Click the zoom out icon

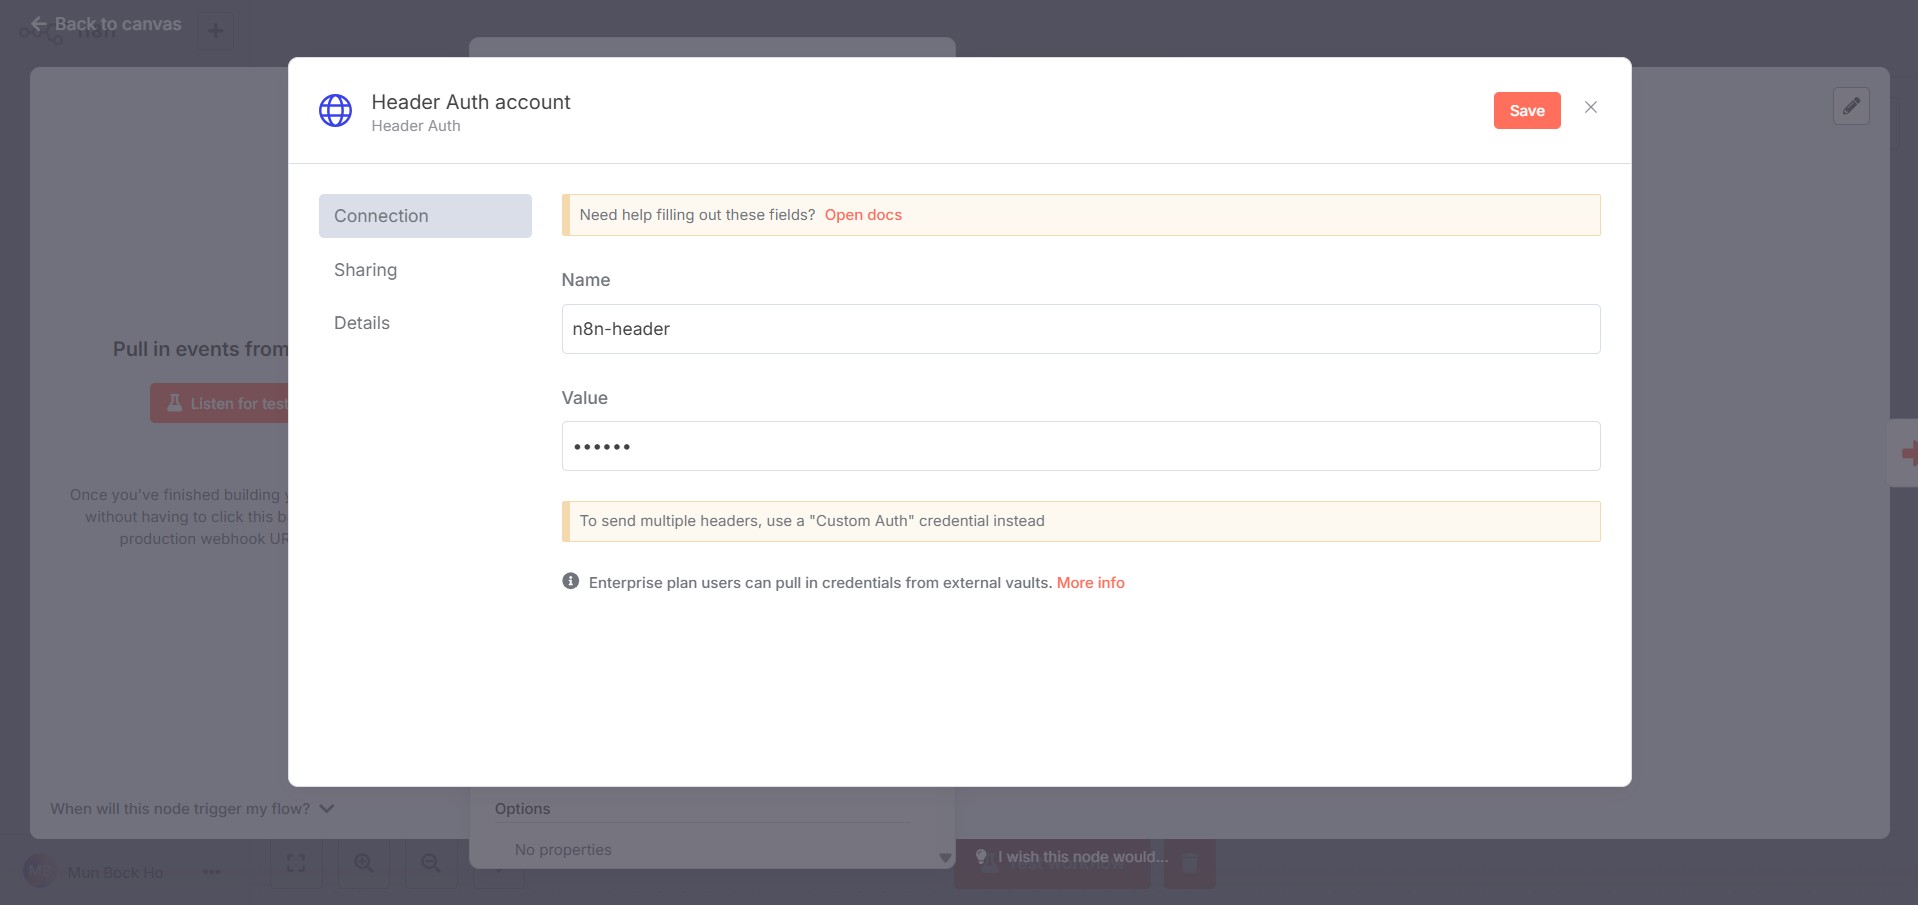coord(431,862)
